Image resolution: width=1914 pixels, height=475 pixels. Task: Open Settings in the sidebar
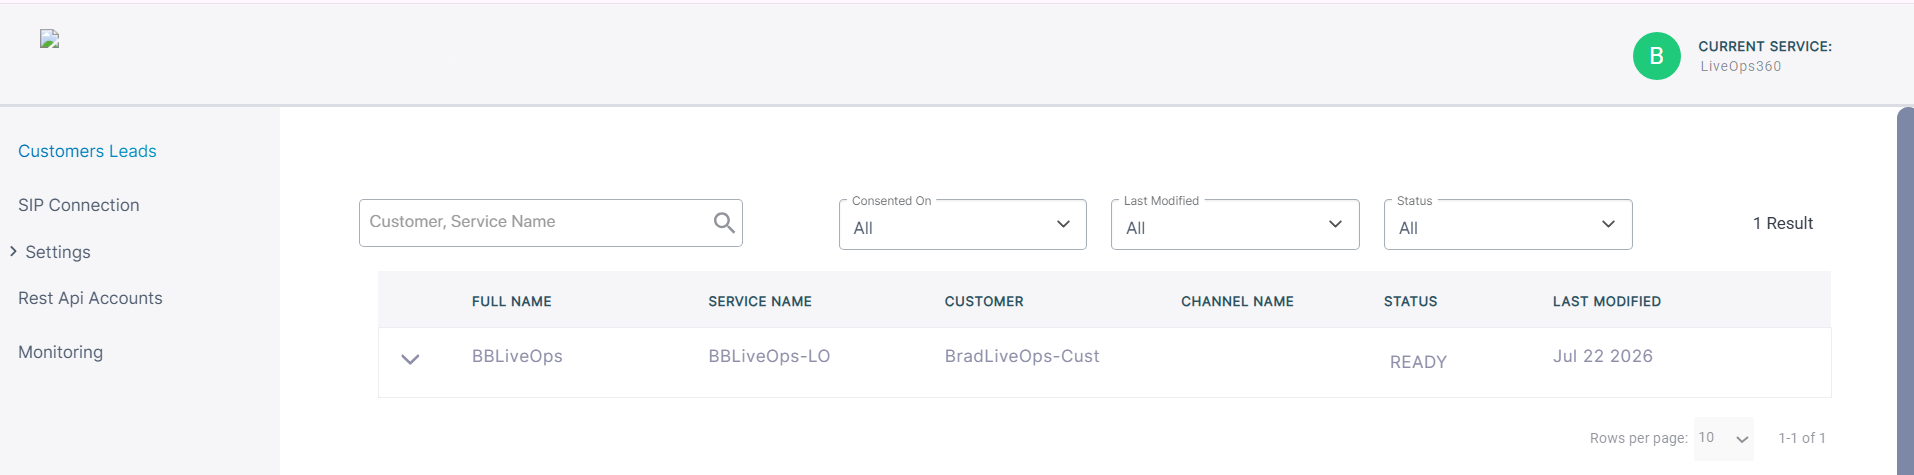coord(58,252)
